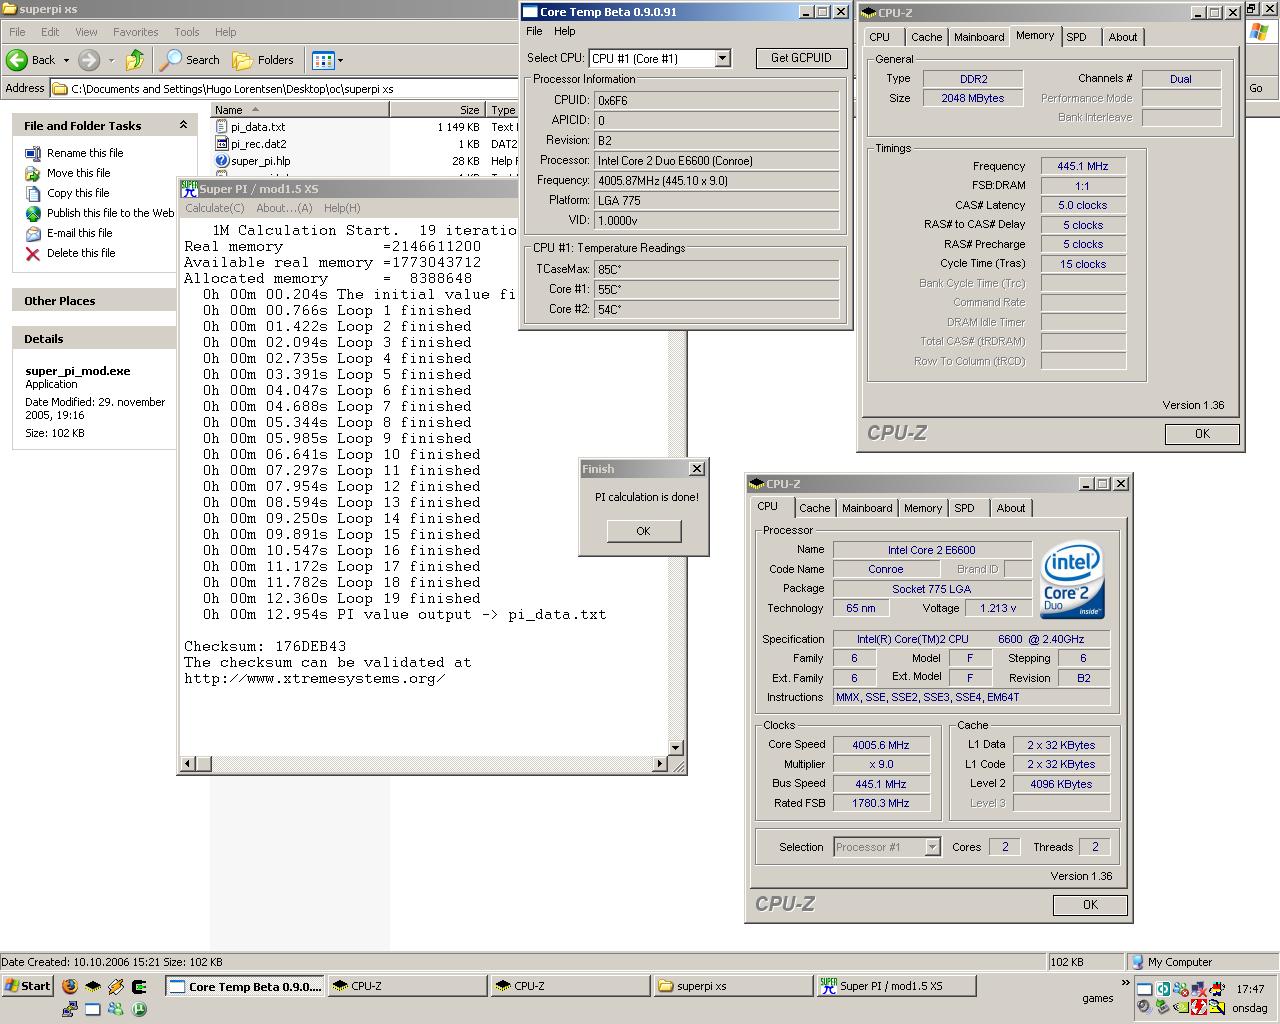Screen dimensions: 1280x1024
Task: Open the network computers icon in quick launch
Action: pos(69,1009)
